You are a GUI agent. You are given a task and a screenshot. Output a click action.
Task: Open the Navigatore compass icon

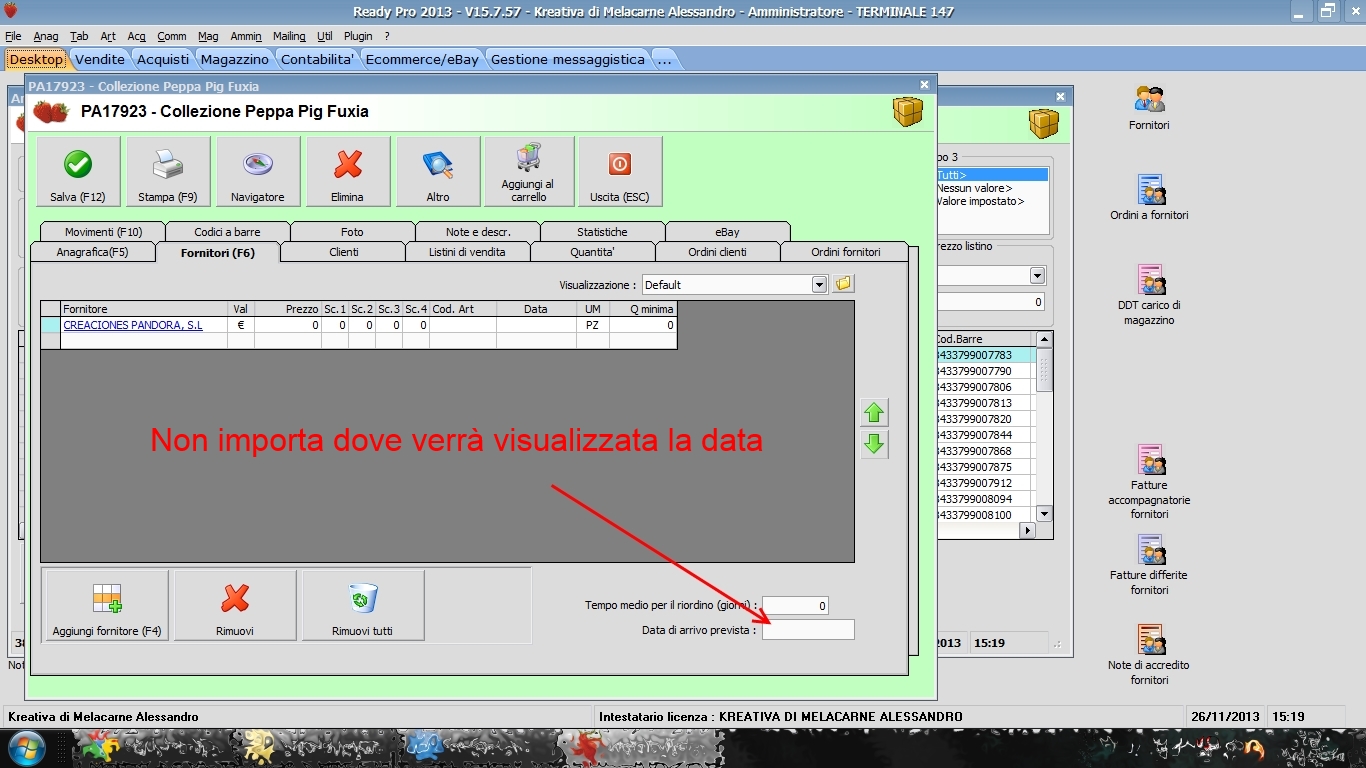[x=258, y=164]
